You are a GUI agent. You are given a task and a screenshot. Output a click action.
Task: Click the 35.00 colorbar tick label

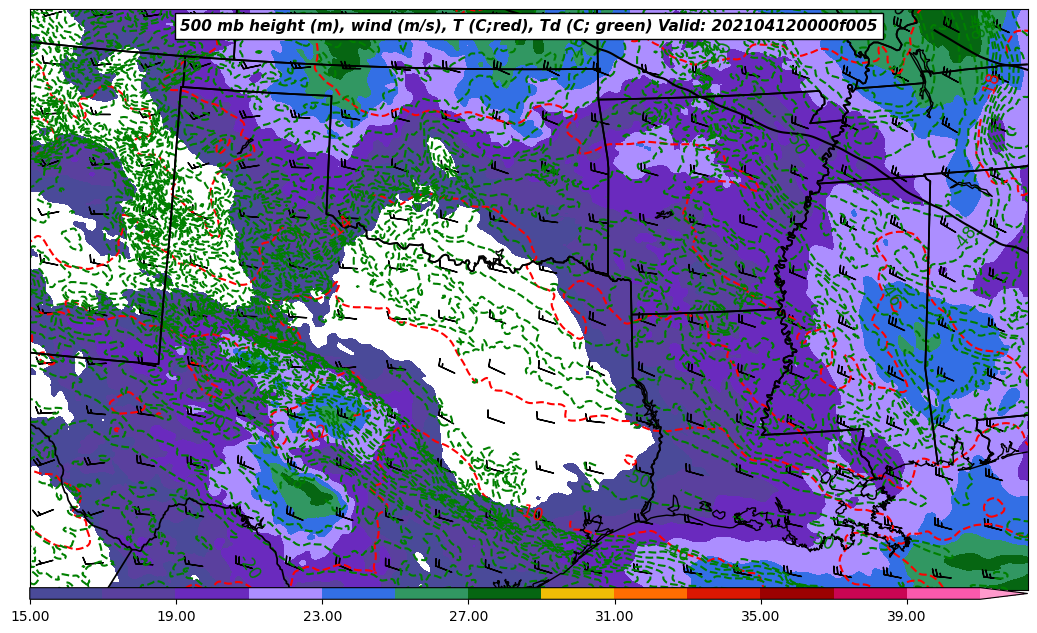pos(761,616)
